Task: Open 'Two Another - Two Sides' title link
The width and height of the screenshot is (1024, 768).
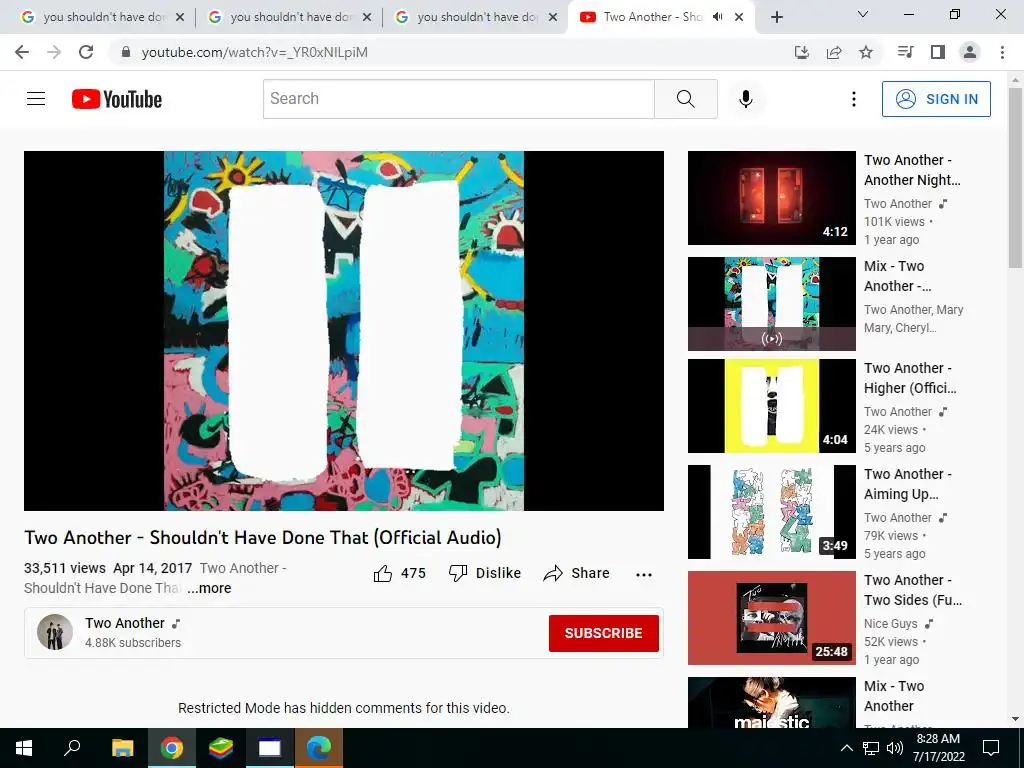Action: point(913,590)
